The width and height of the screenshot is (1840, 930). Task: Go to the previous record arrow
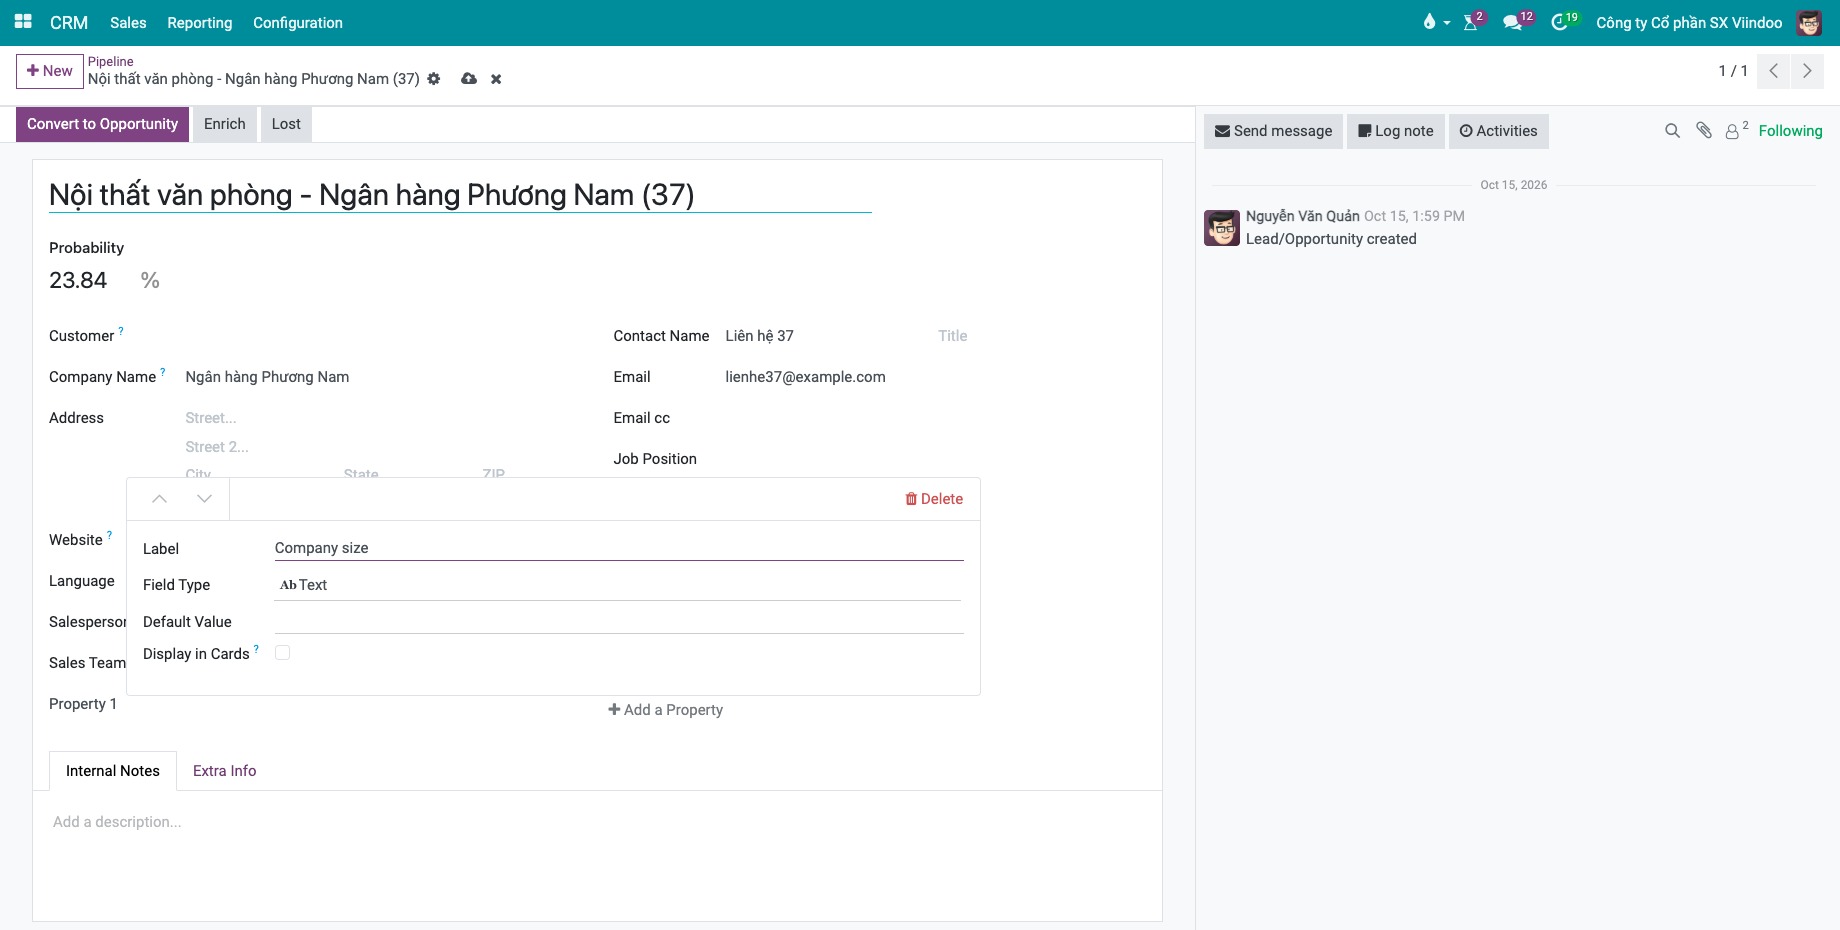(1773, 71)
